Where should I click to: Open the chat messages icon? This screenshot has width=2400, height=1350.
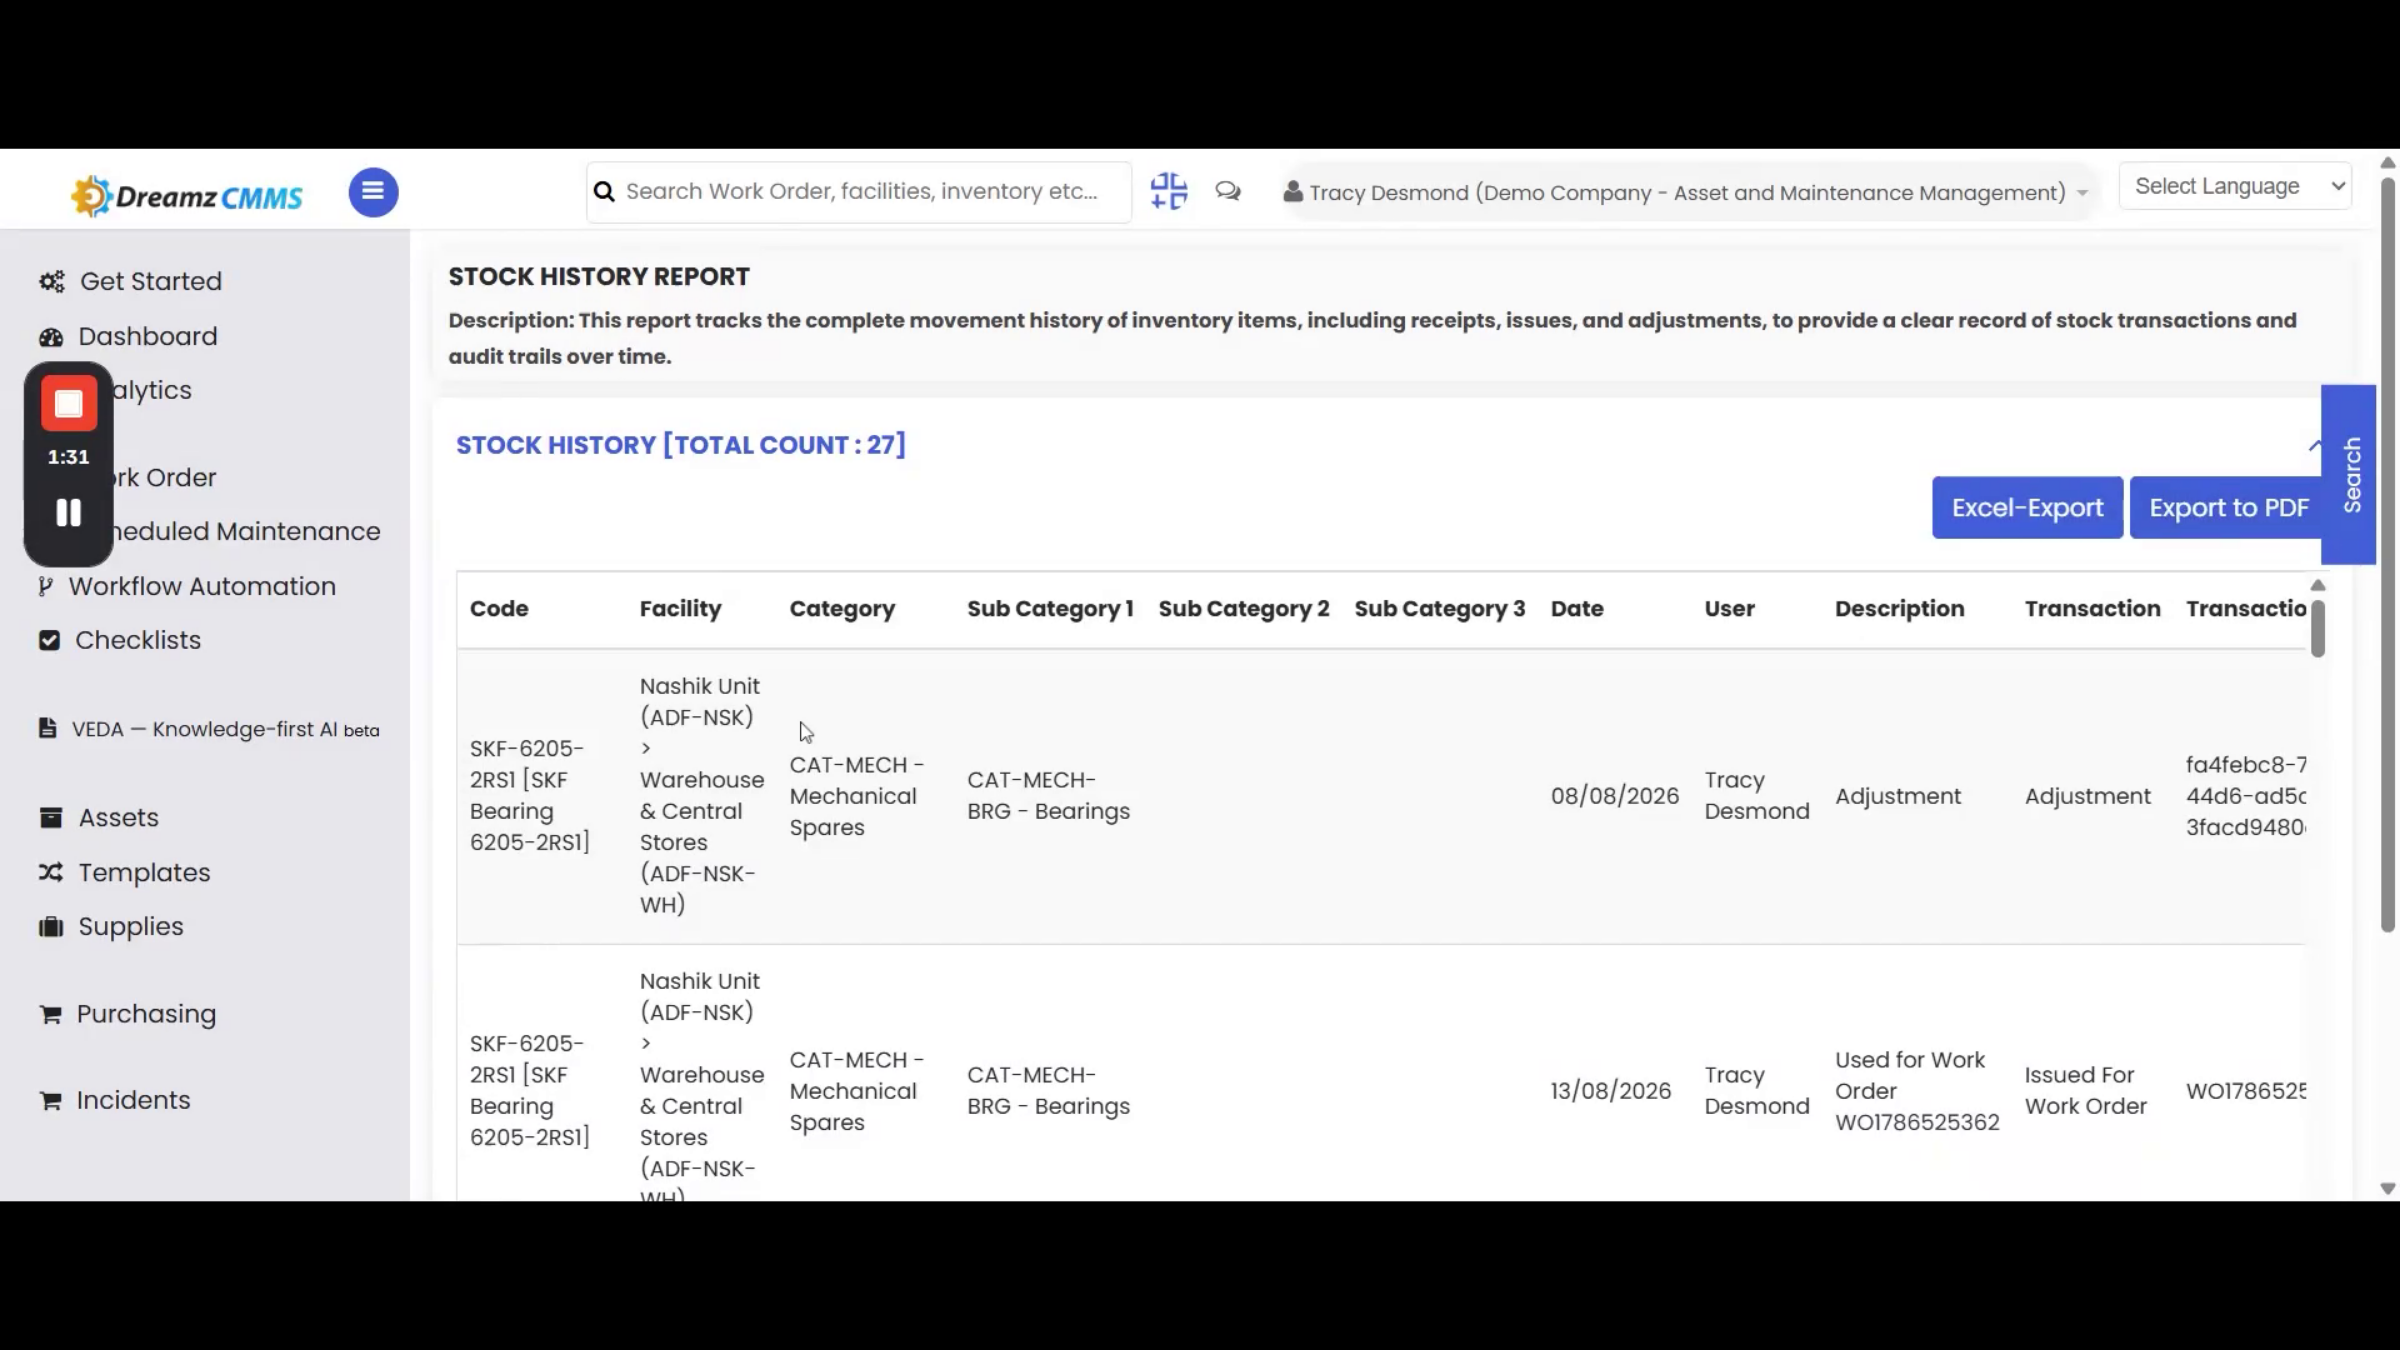pos(1228,191)
